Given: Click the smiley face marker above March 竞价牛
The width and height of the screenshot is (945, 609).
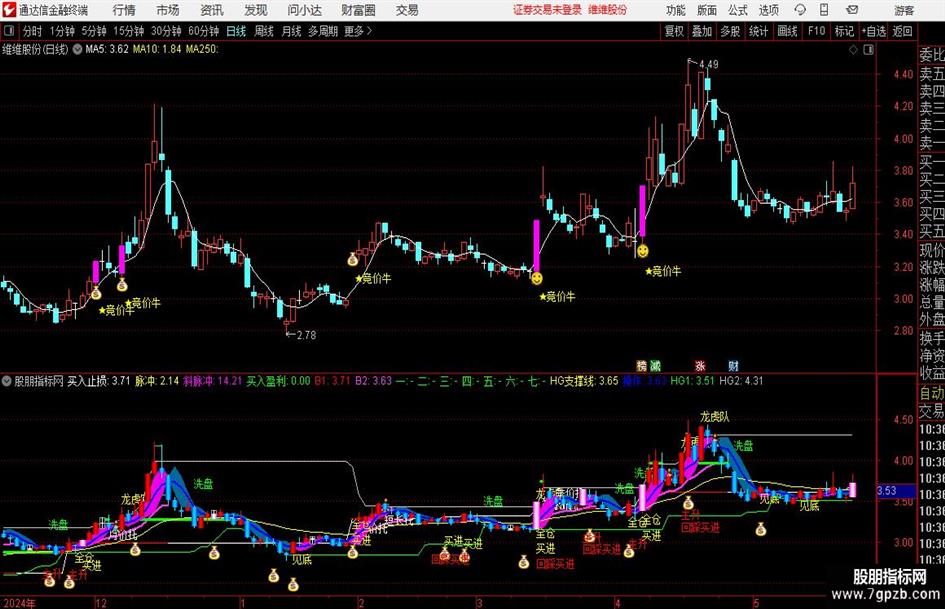Looking at the screenshot, I should (x=536, y=278).
